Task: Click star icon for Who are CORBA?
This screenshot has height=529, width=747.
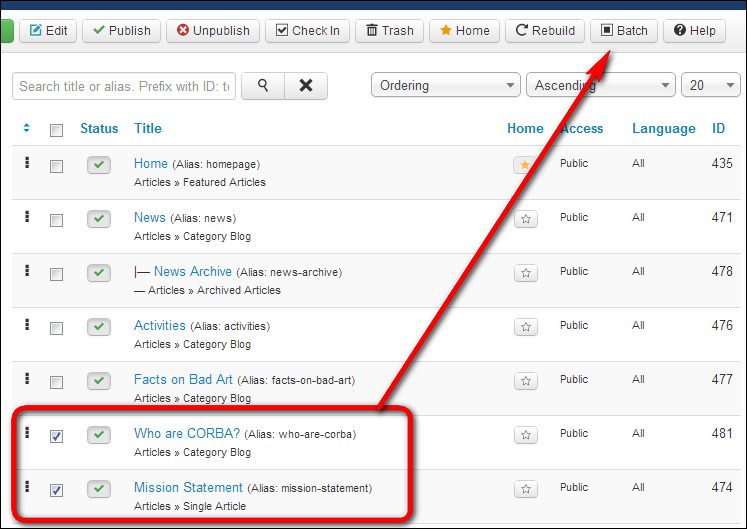Action: coord(526,435)
